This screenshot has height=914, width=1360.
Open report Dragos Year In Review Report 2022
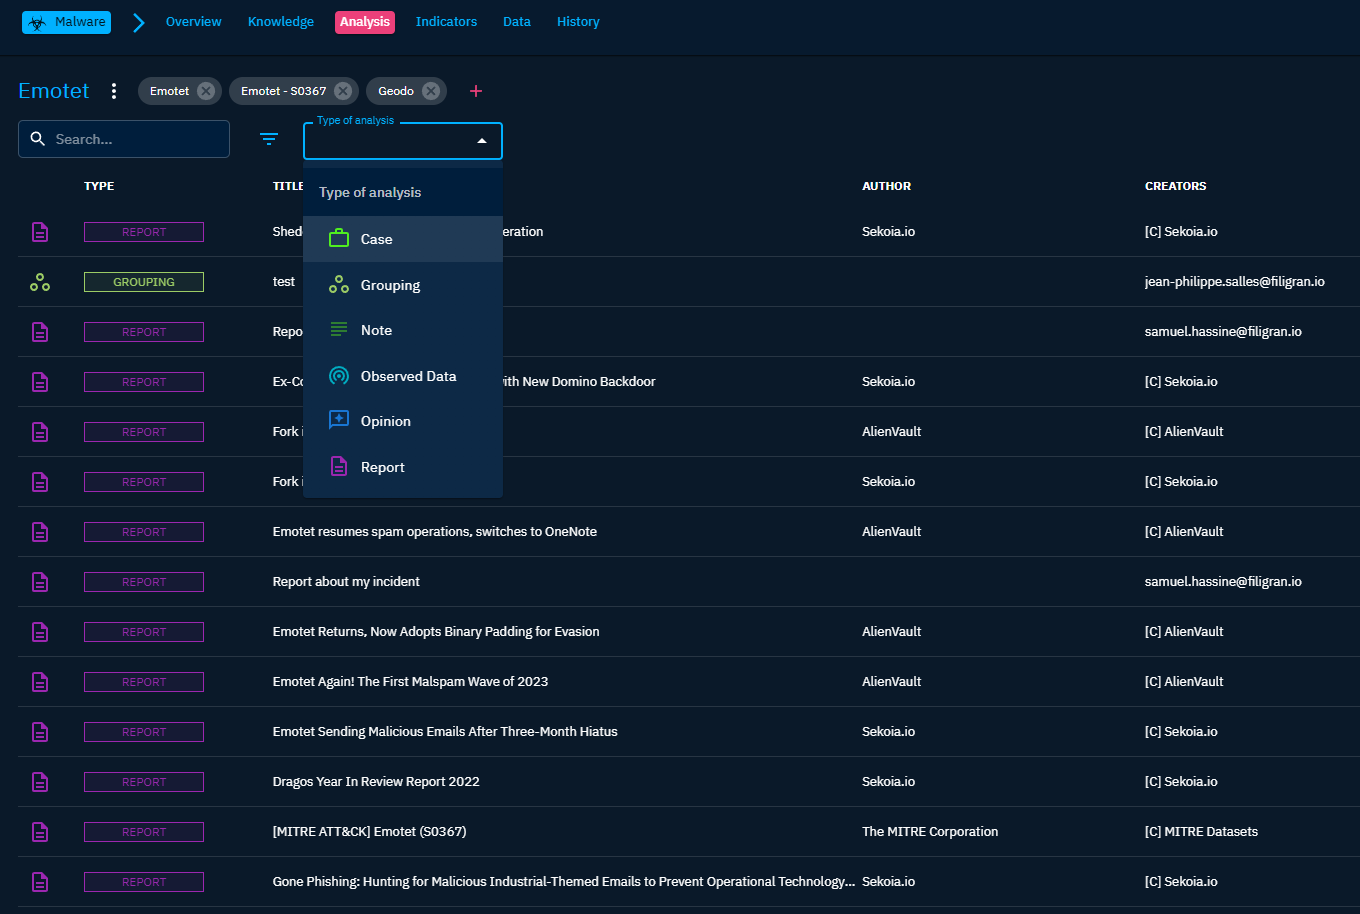click(x=376, y=782)
